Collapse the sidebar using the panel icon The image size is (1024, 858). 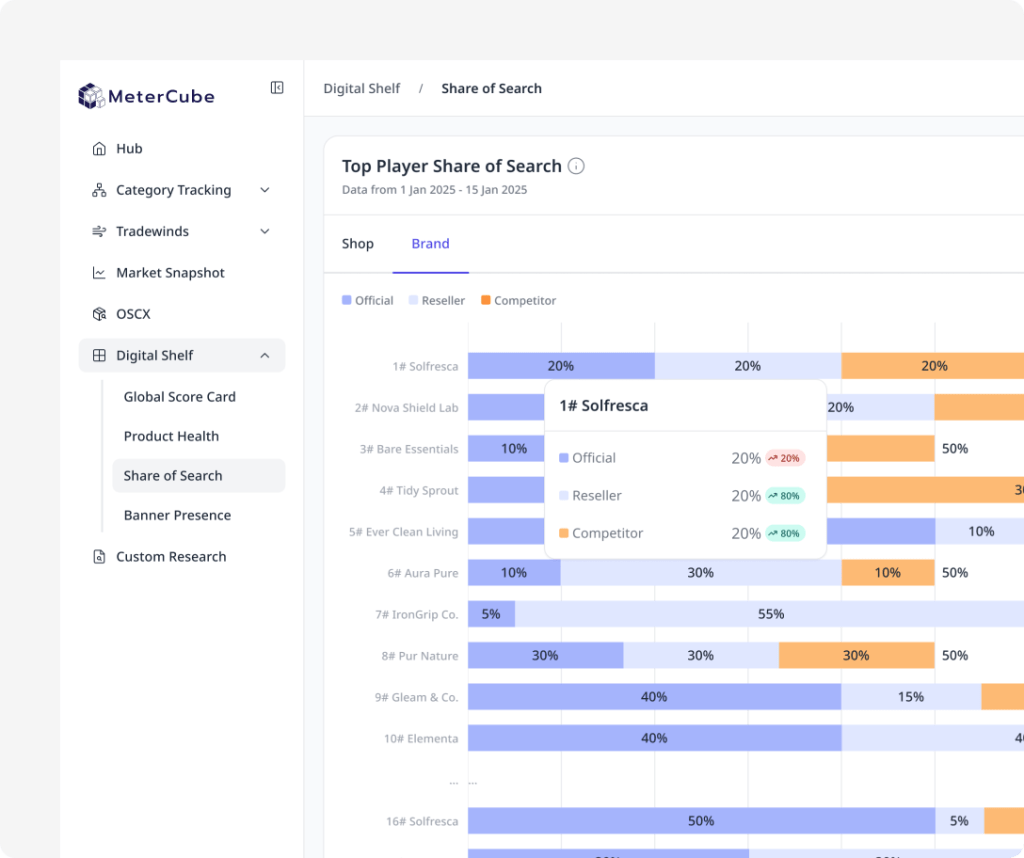(x=277, y=87)
